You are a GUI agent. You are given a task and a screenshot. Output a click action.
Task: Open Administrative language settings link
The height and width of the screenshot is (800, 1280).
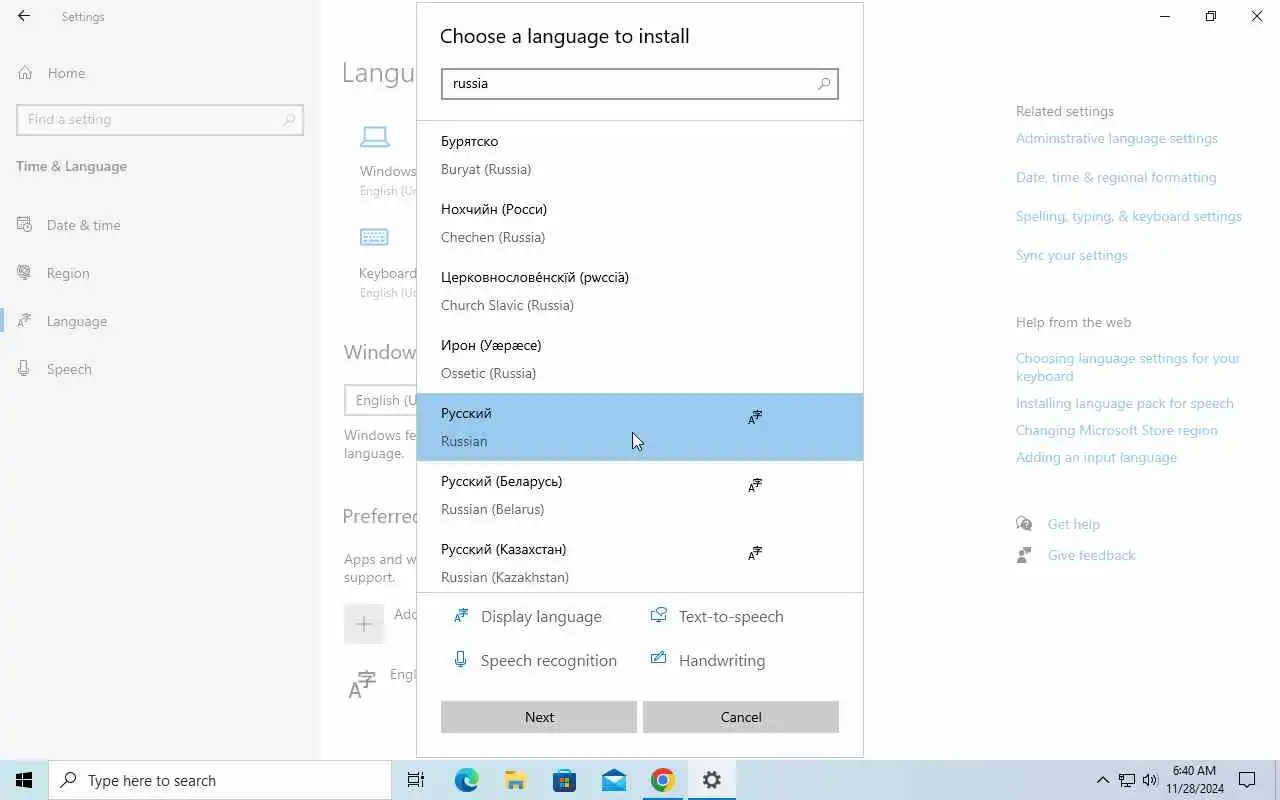[1116, 138]
